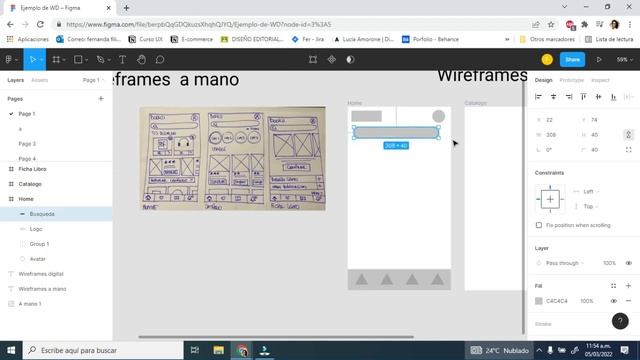Viewport: 640px width, 360px height.
Task: Open the Pen tool dropdown arrow
Action: click(109, 60)
